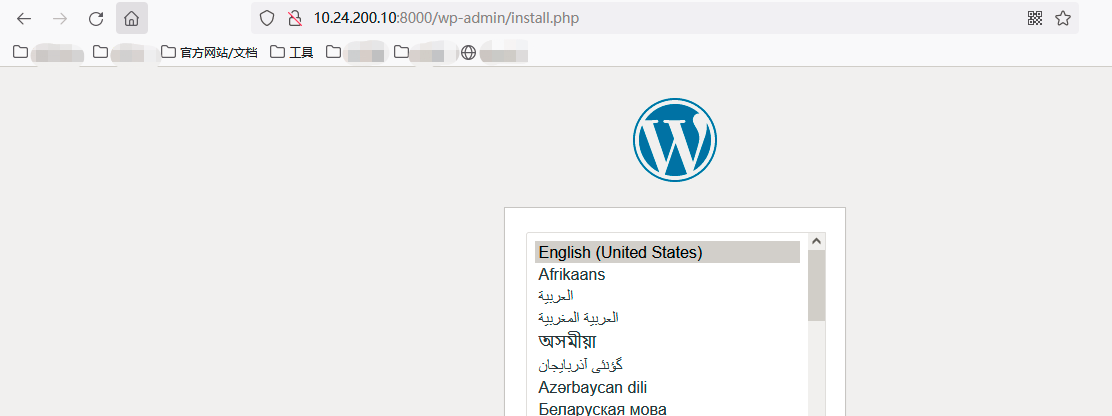Screen dimensions: 1112x416
Task: Select Afrikaans in the language list
Action: coord(667,274)
